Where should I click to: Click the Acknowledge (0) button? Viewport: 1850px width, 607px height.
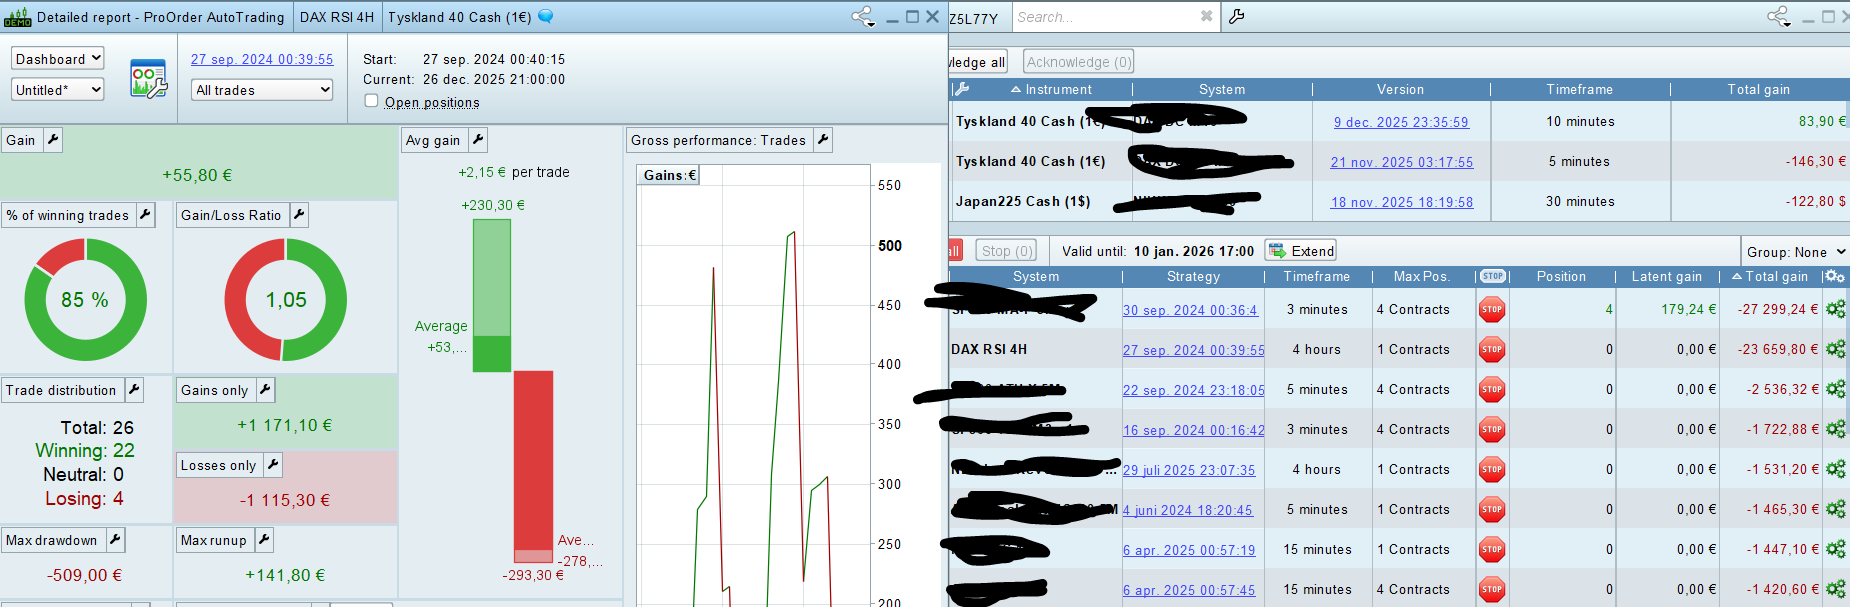click(x=1079, y=62)
